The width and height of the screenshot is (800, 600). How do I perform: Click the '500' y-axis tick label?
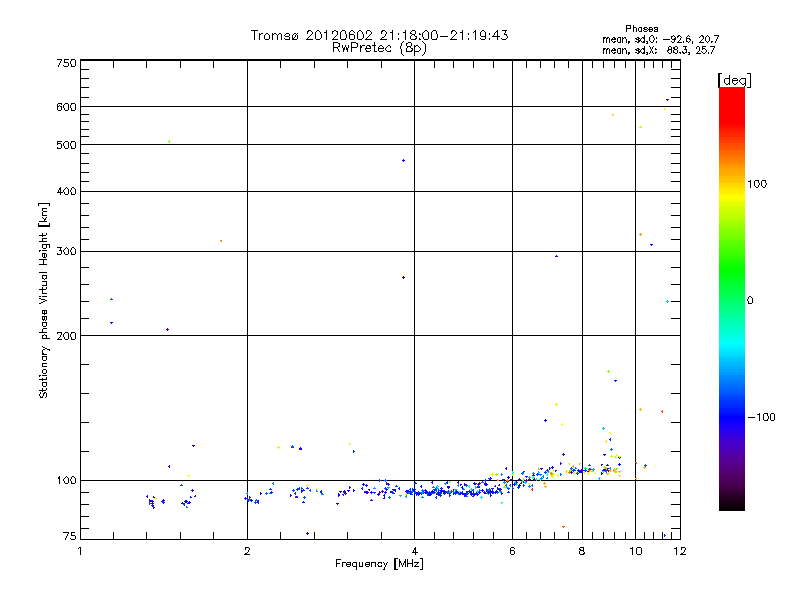tap(67, 145)
